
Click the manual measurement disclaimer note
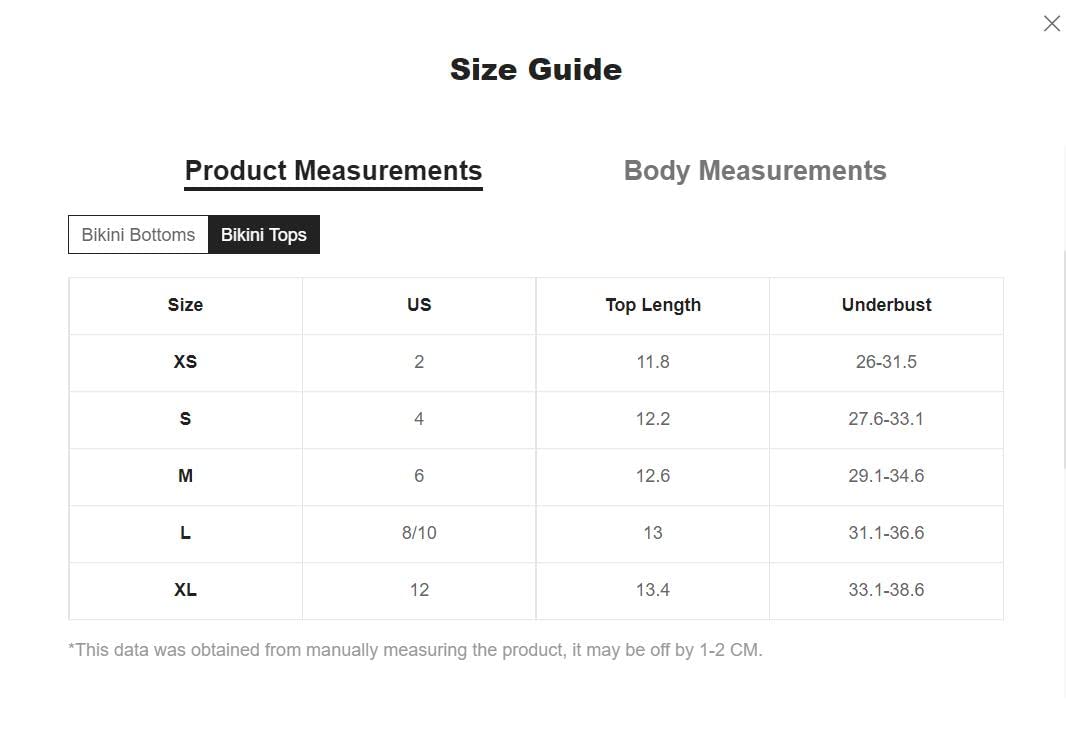[415, 650]
